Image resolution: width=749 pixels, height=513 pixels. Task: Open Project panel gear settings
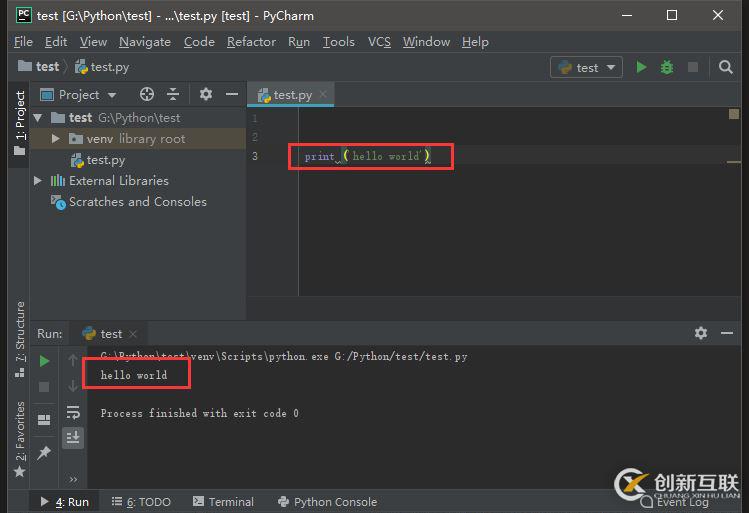click(206, 94)
